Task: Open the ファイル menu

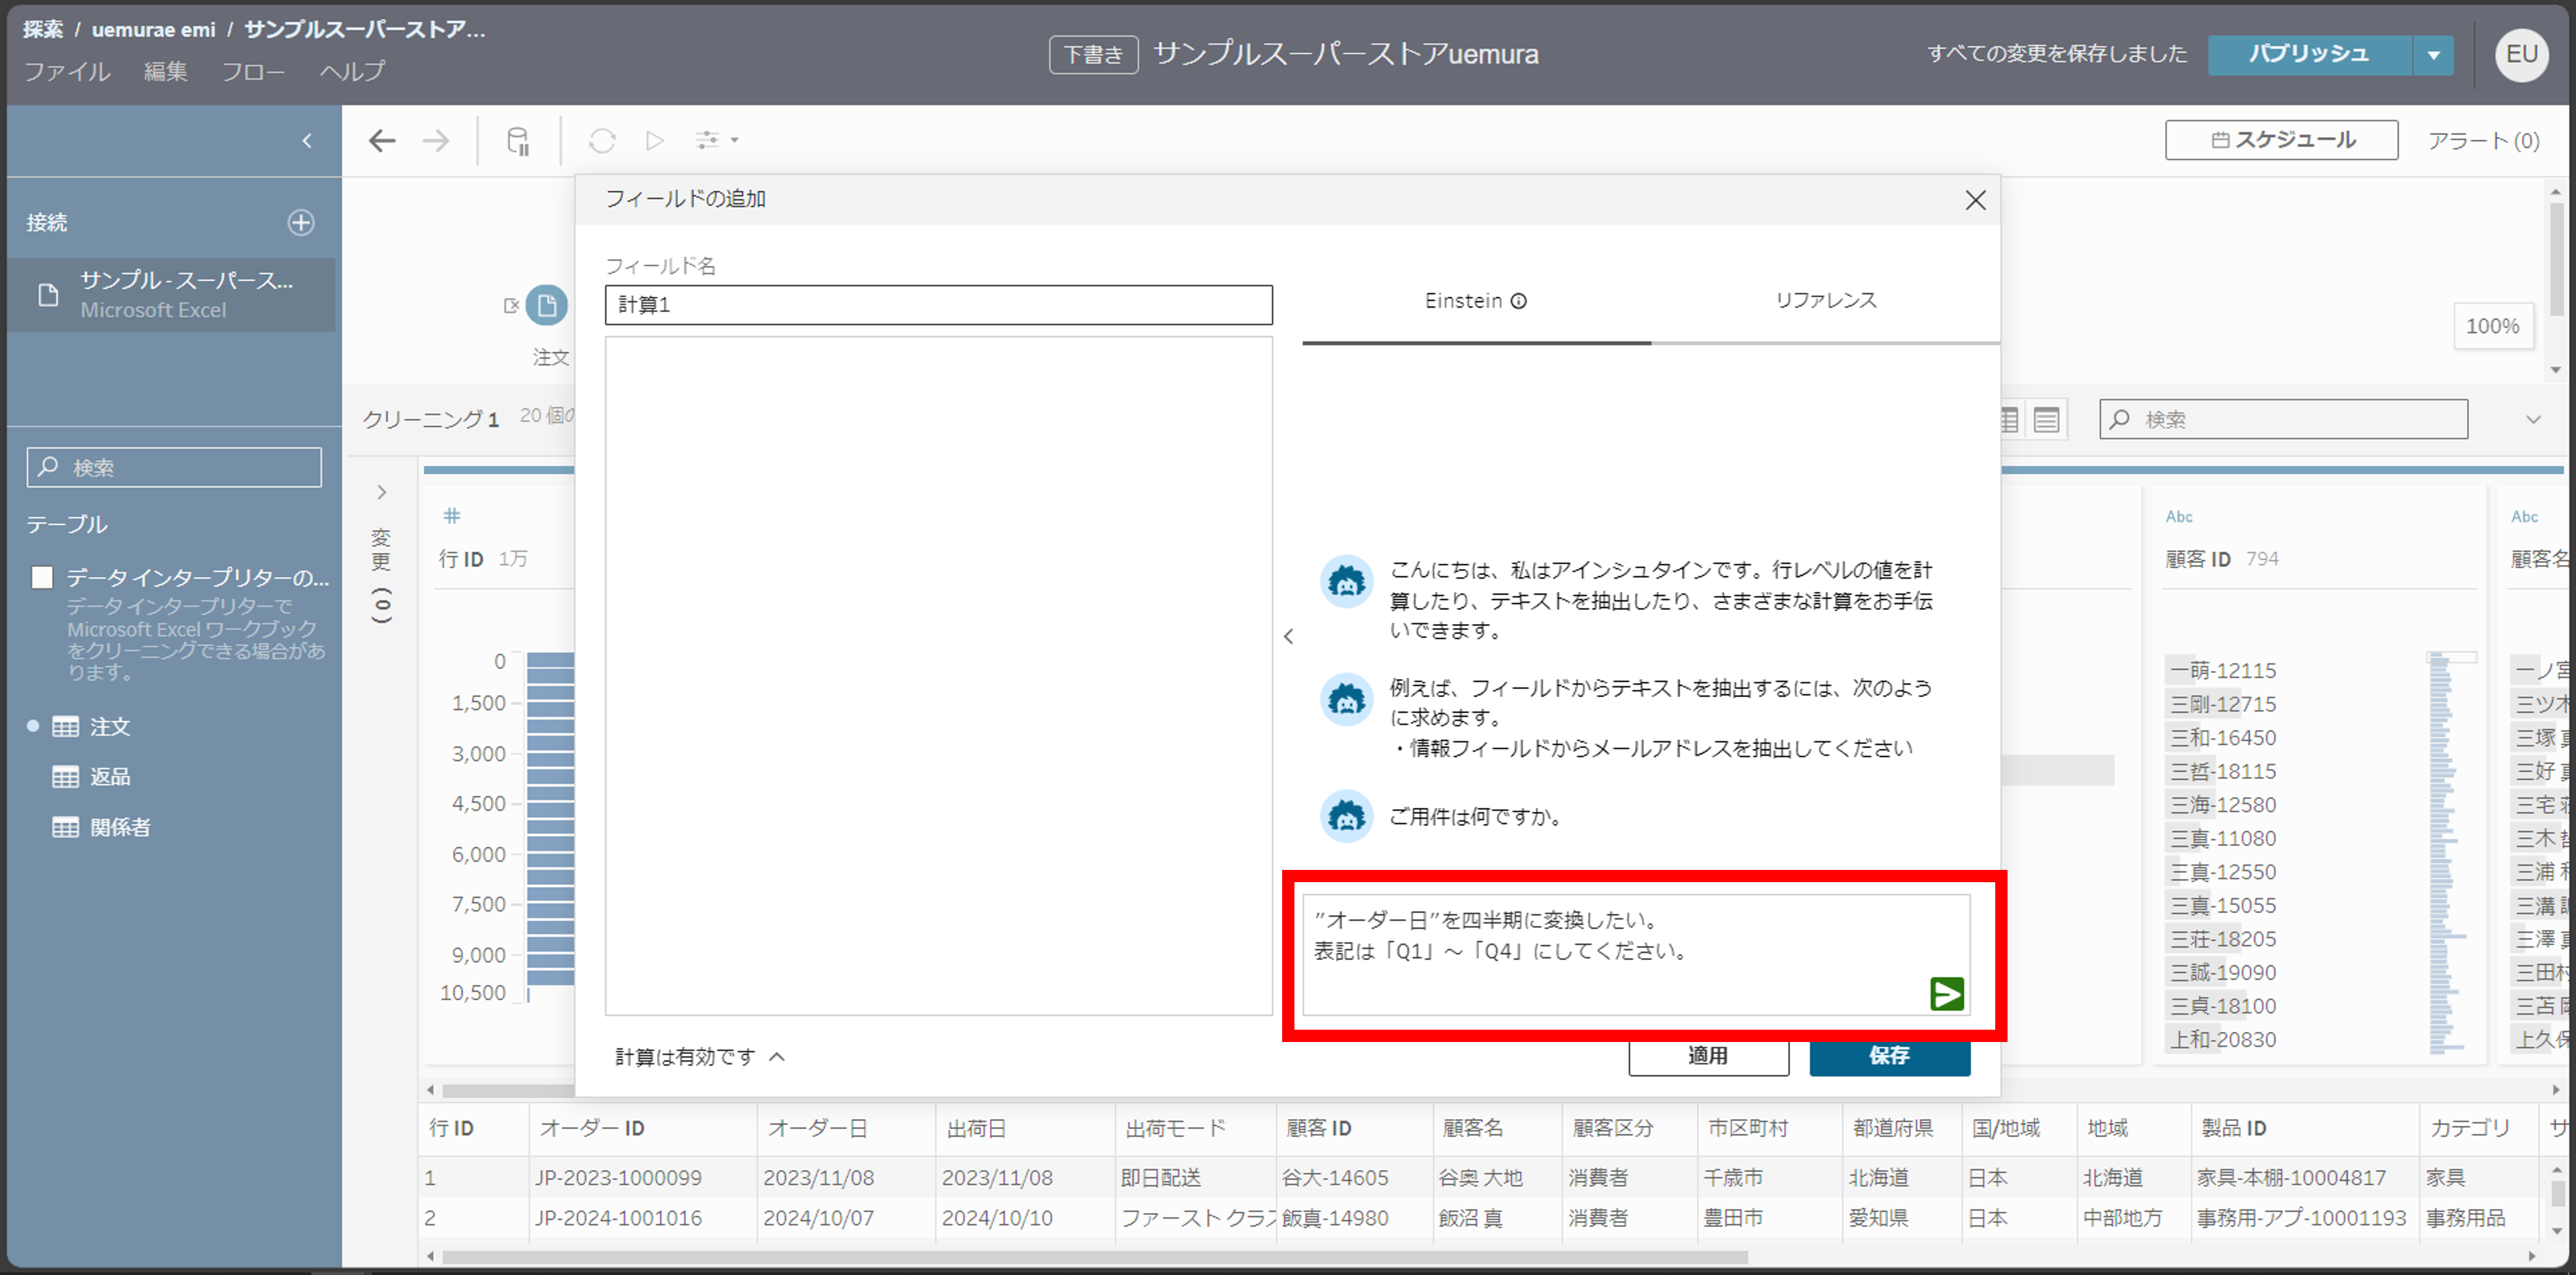Action: (x=67, y=72)
